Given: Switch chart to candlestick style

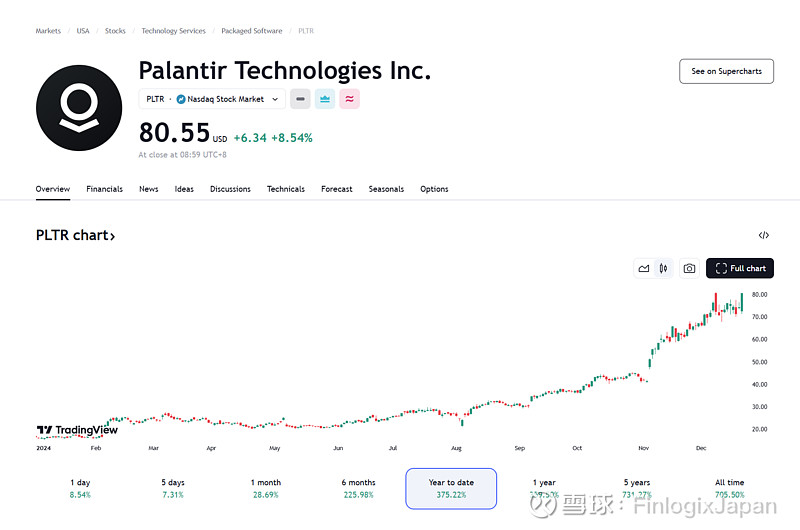Looking at the screenshot, I should 663,268.
